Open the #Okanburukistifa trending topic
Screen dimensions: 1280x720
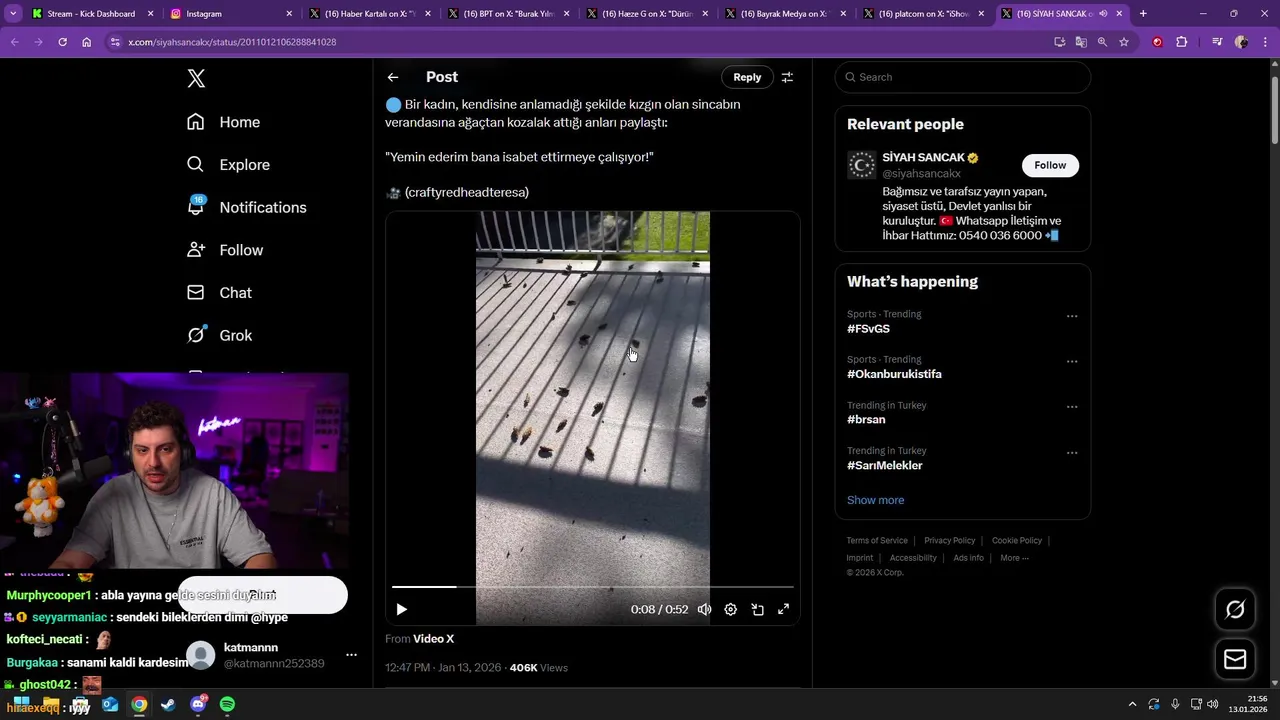pos(894,374)
